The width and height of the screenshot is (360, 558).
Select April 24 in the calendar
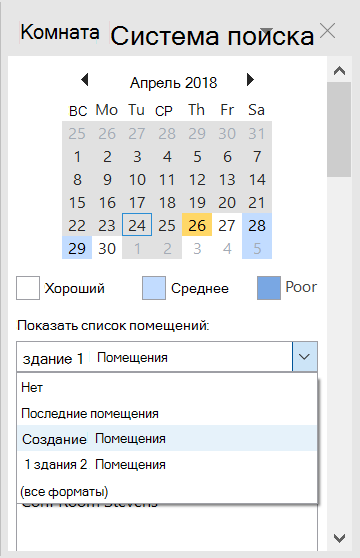tap(137, 225)
